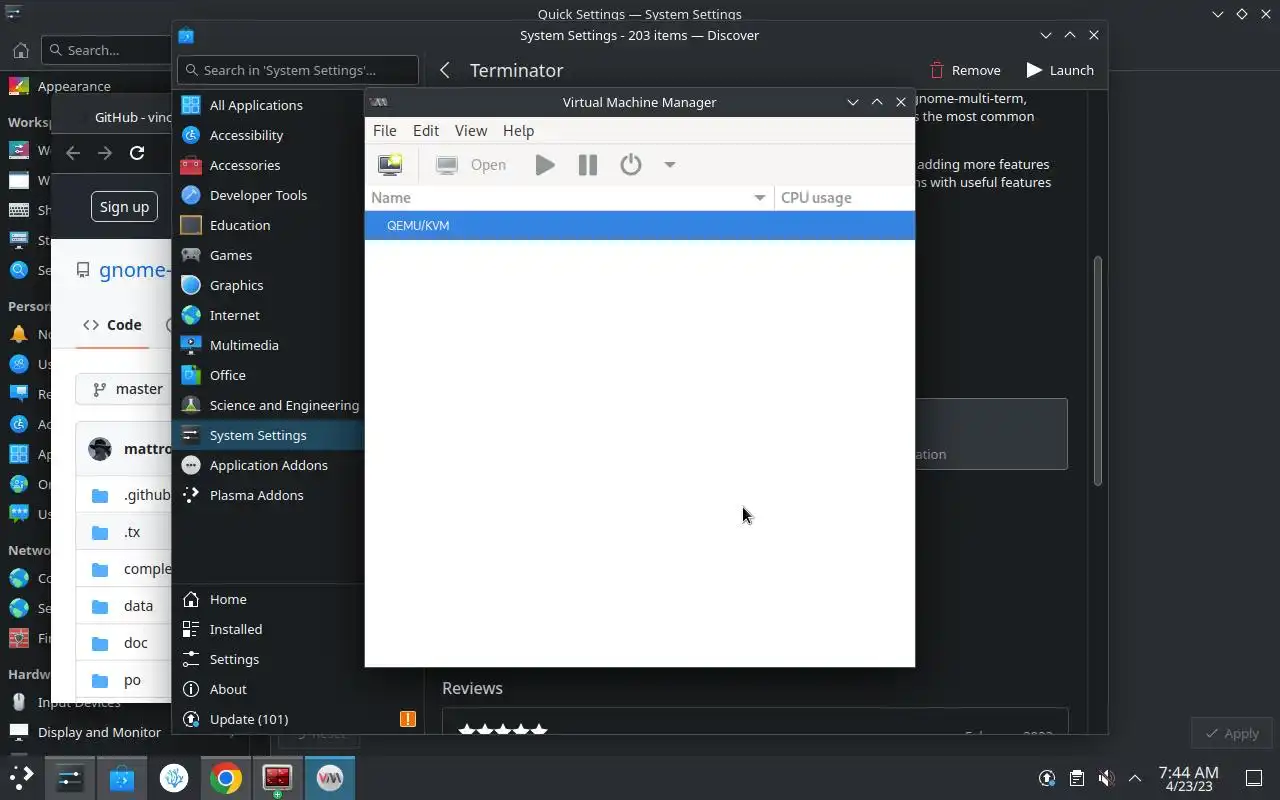This screenshot has width=1280, height=800.
Task: Show Installed applications in Discover
Action: coord(268,629)
